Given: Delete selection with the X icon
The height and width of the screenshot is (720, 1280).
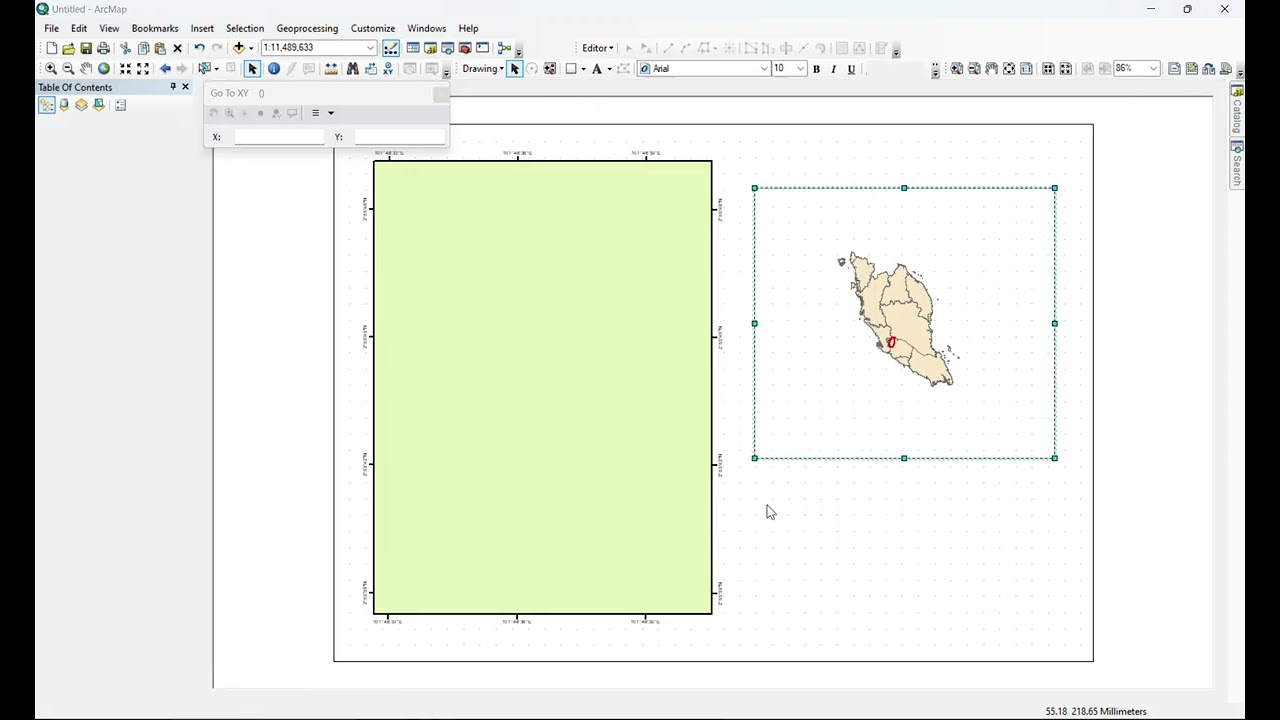Looking at the screenshot, I should click(178, 48).
